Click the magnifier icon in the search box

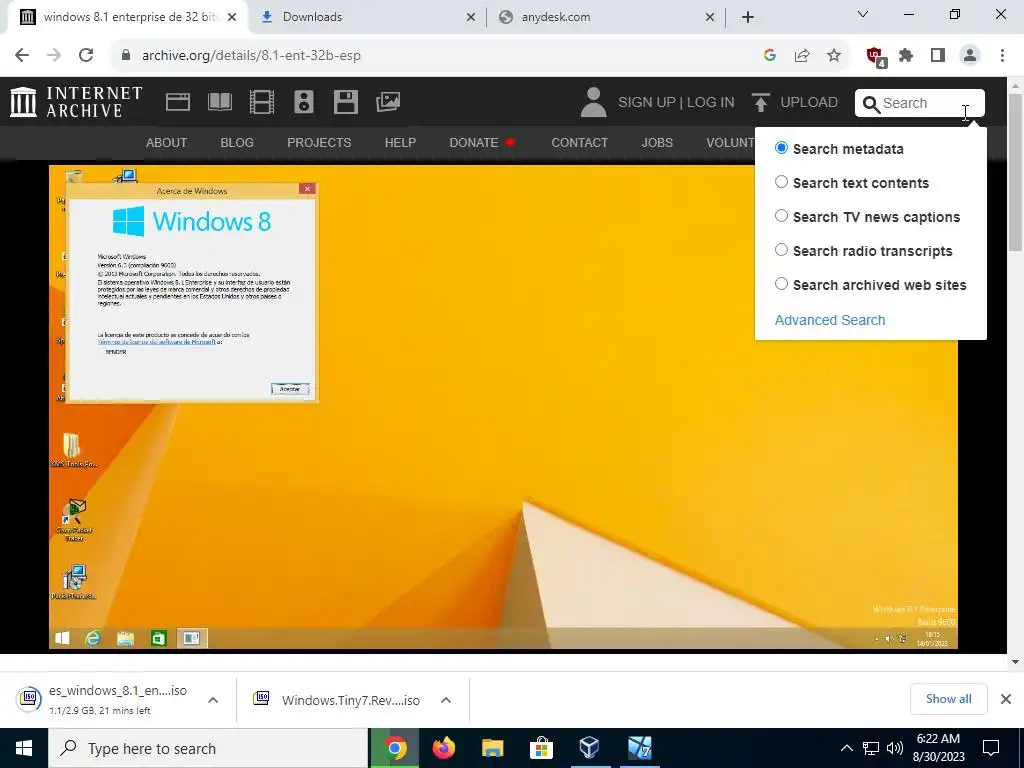871,103
